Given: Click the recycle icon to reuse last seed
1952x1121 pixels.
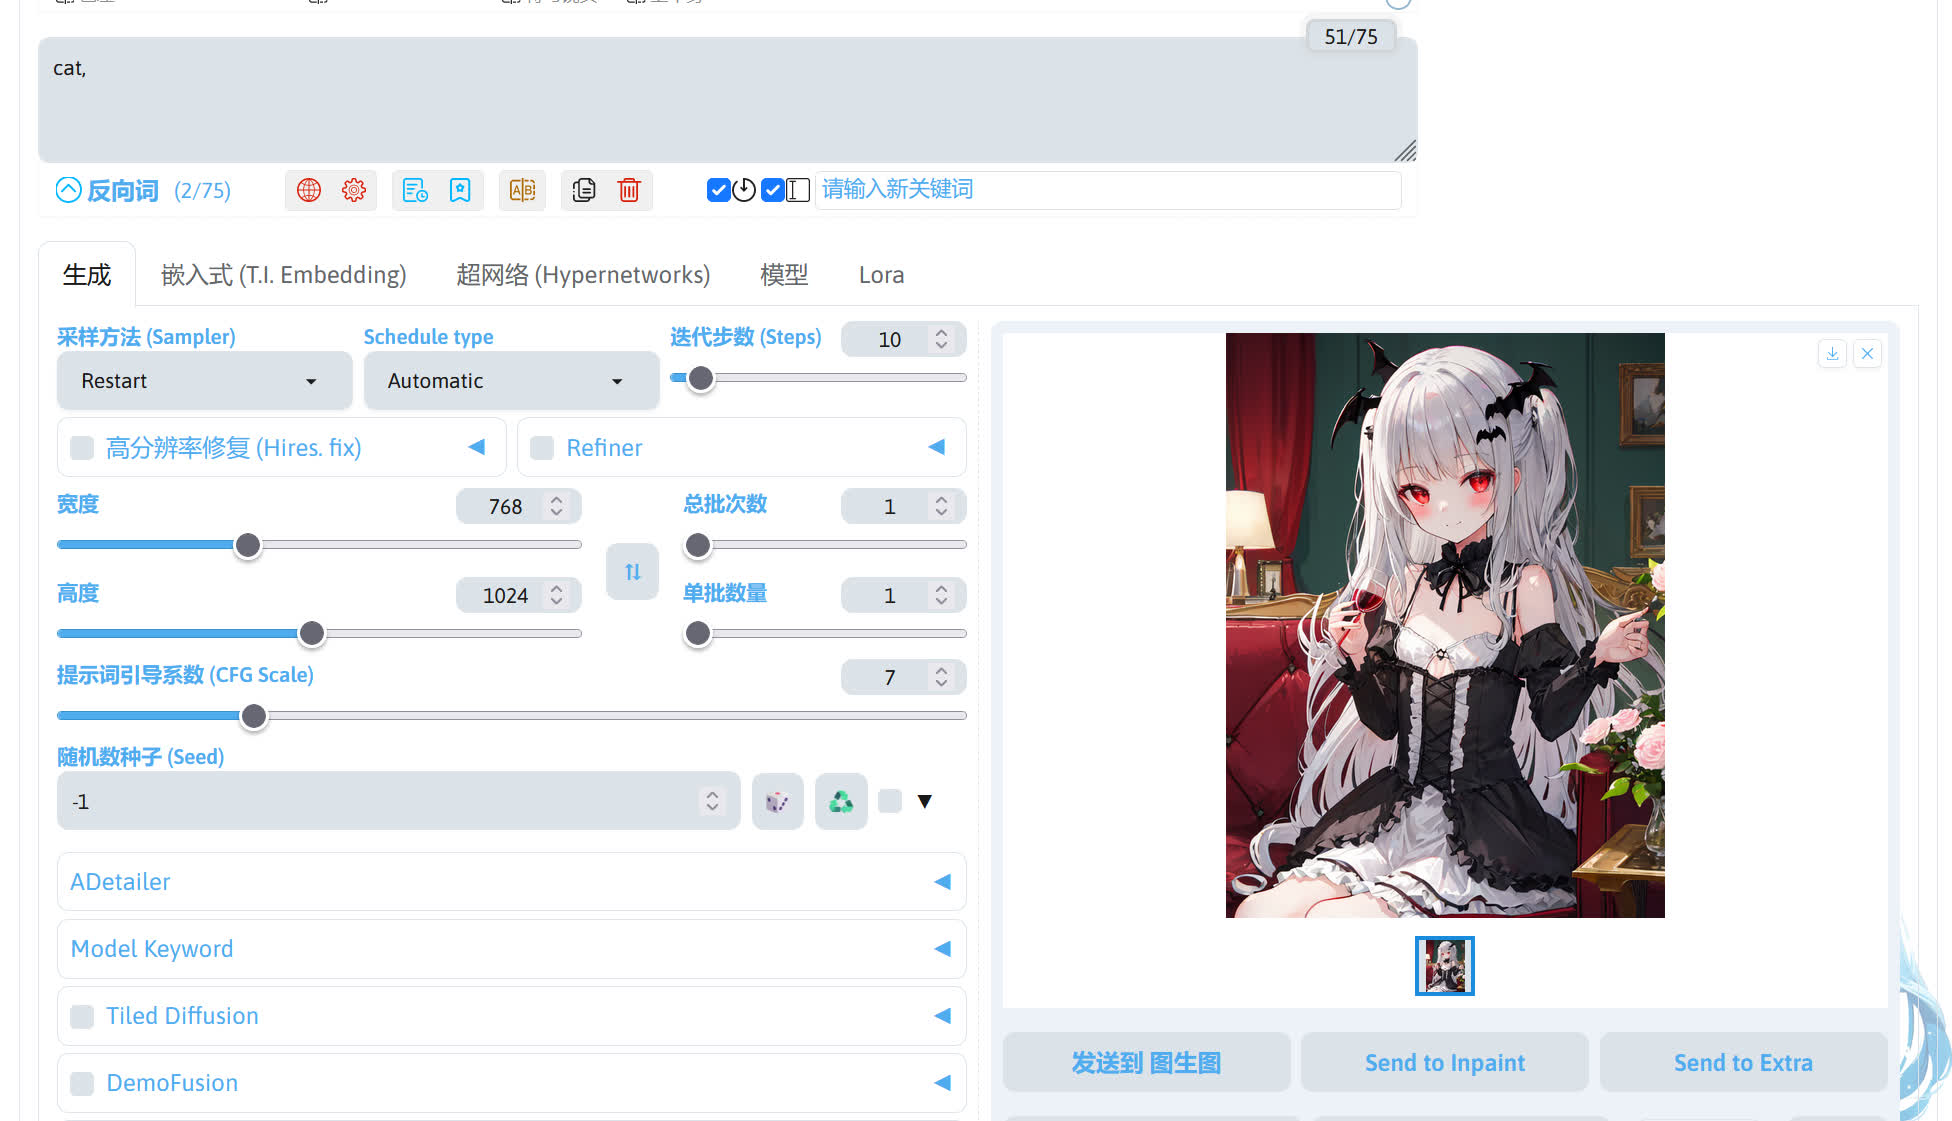Looking at the screenshot, I should (x=840, y=801).
